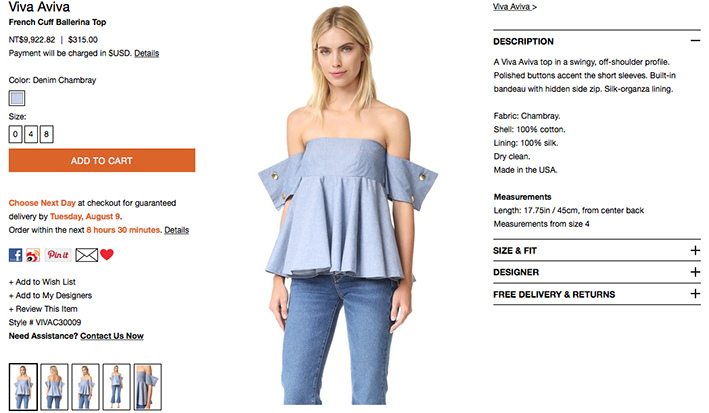Expand the Free Delivery & Returns section

[695, 294]
